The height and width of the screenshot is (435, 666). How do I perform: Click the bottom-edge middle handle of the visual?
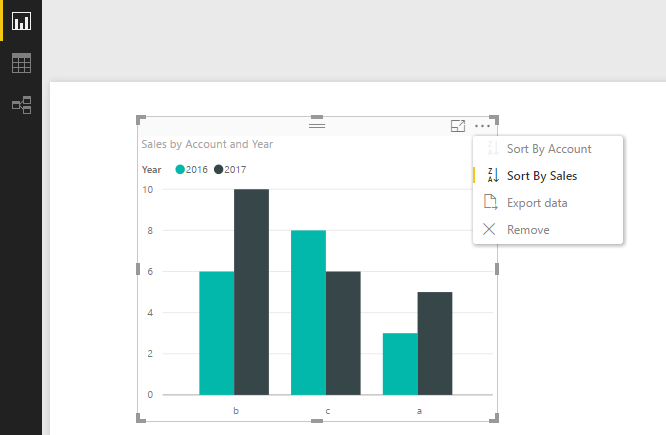[x=317, y=421]
